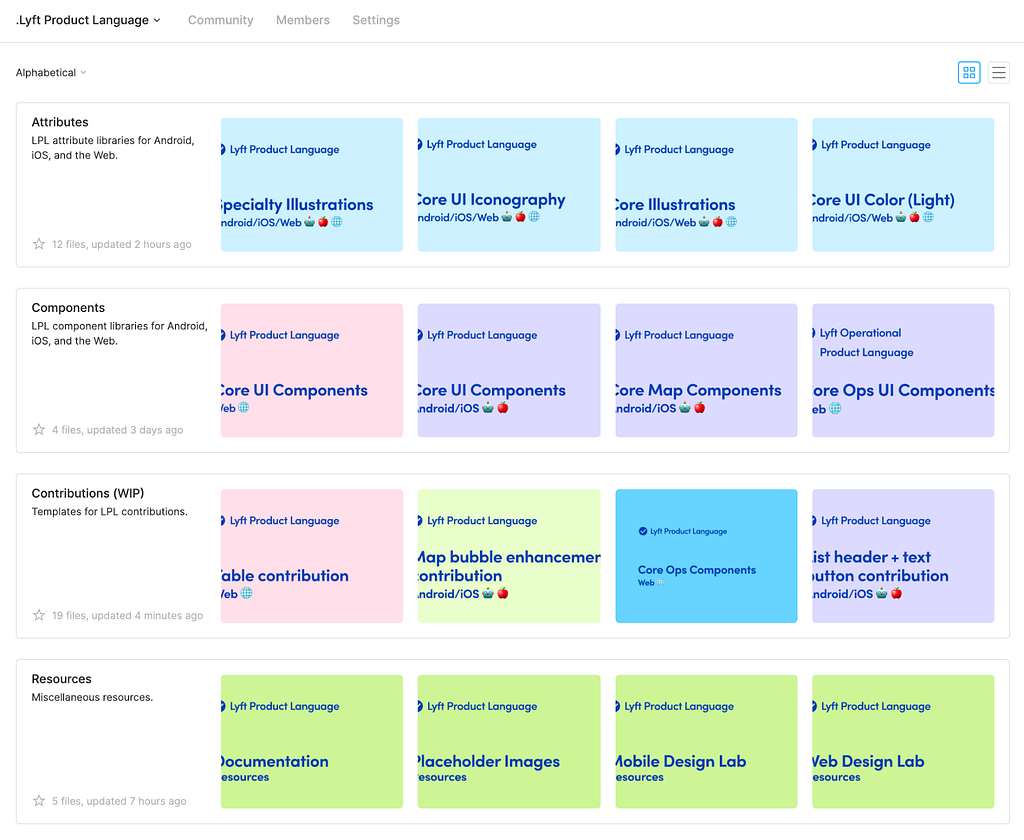This screenshot has height=840, width=1024.
Task: Open the Web Design Lab file
Action: [x=903, y=741]
